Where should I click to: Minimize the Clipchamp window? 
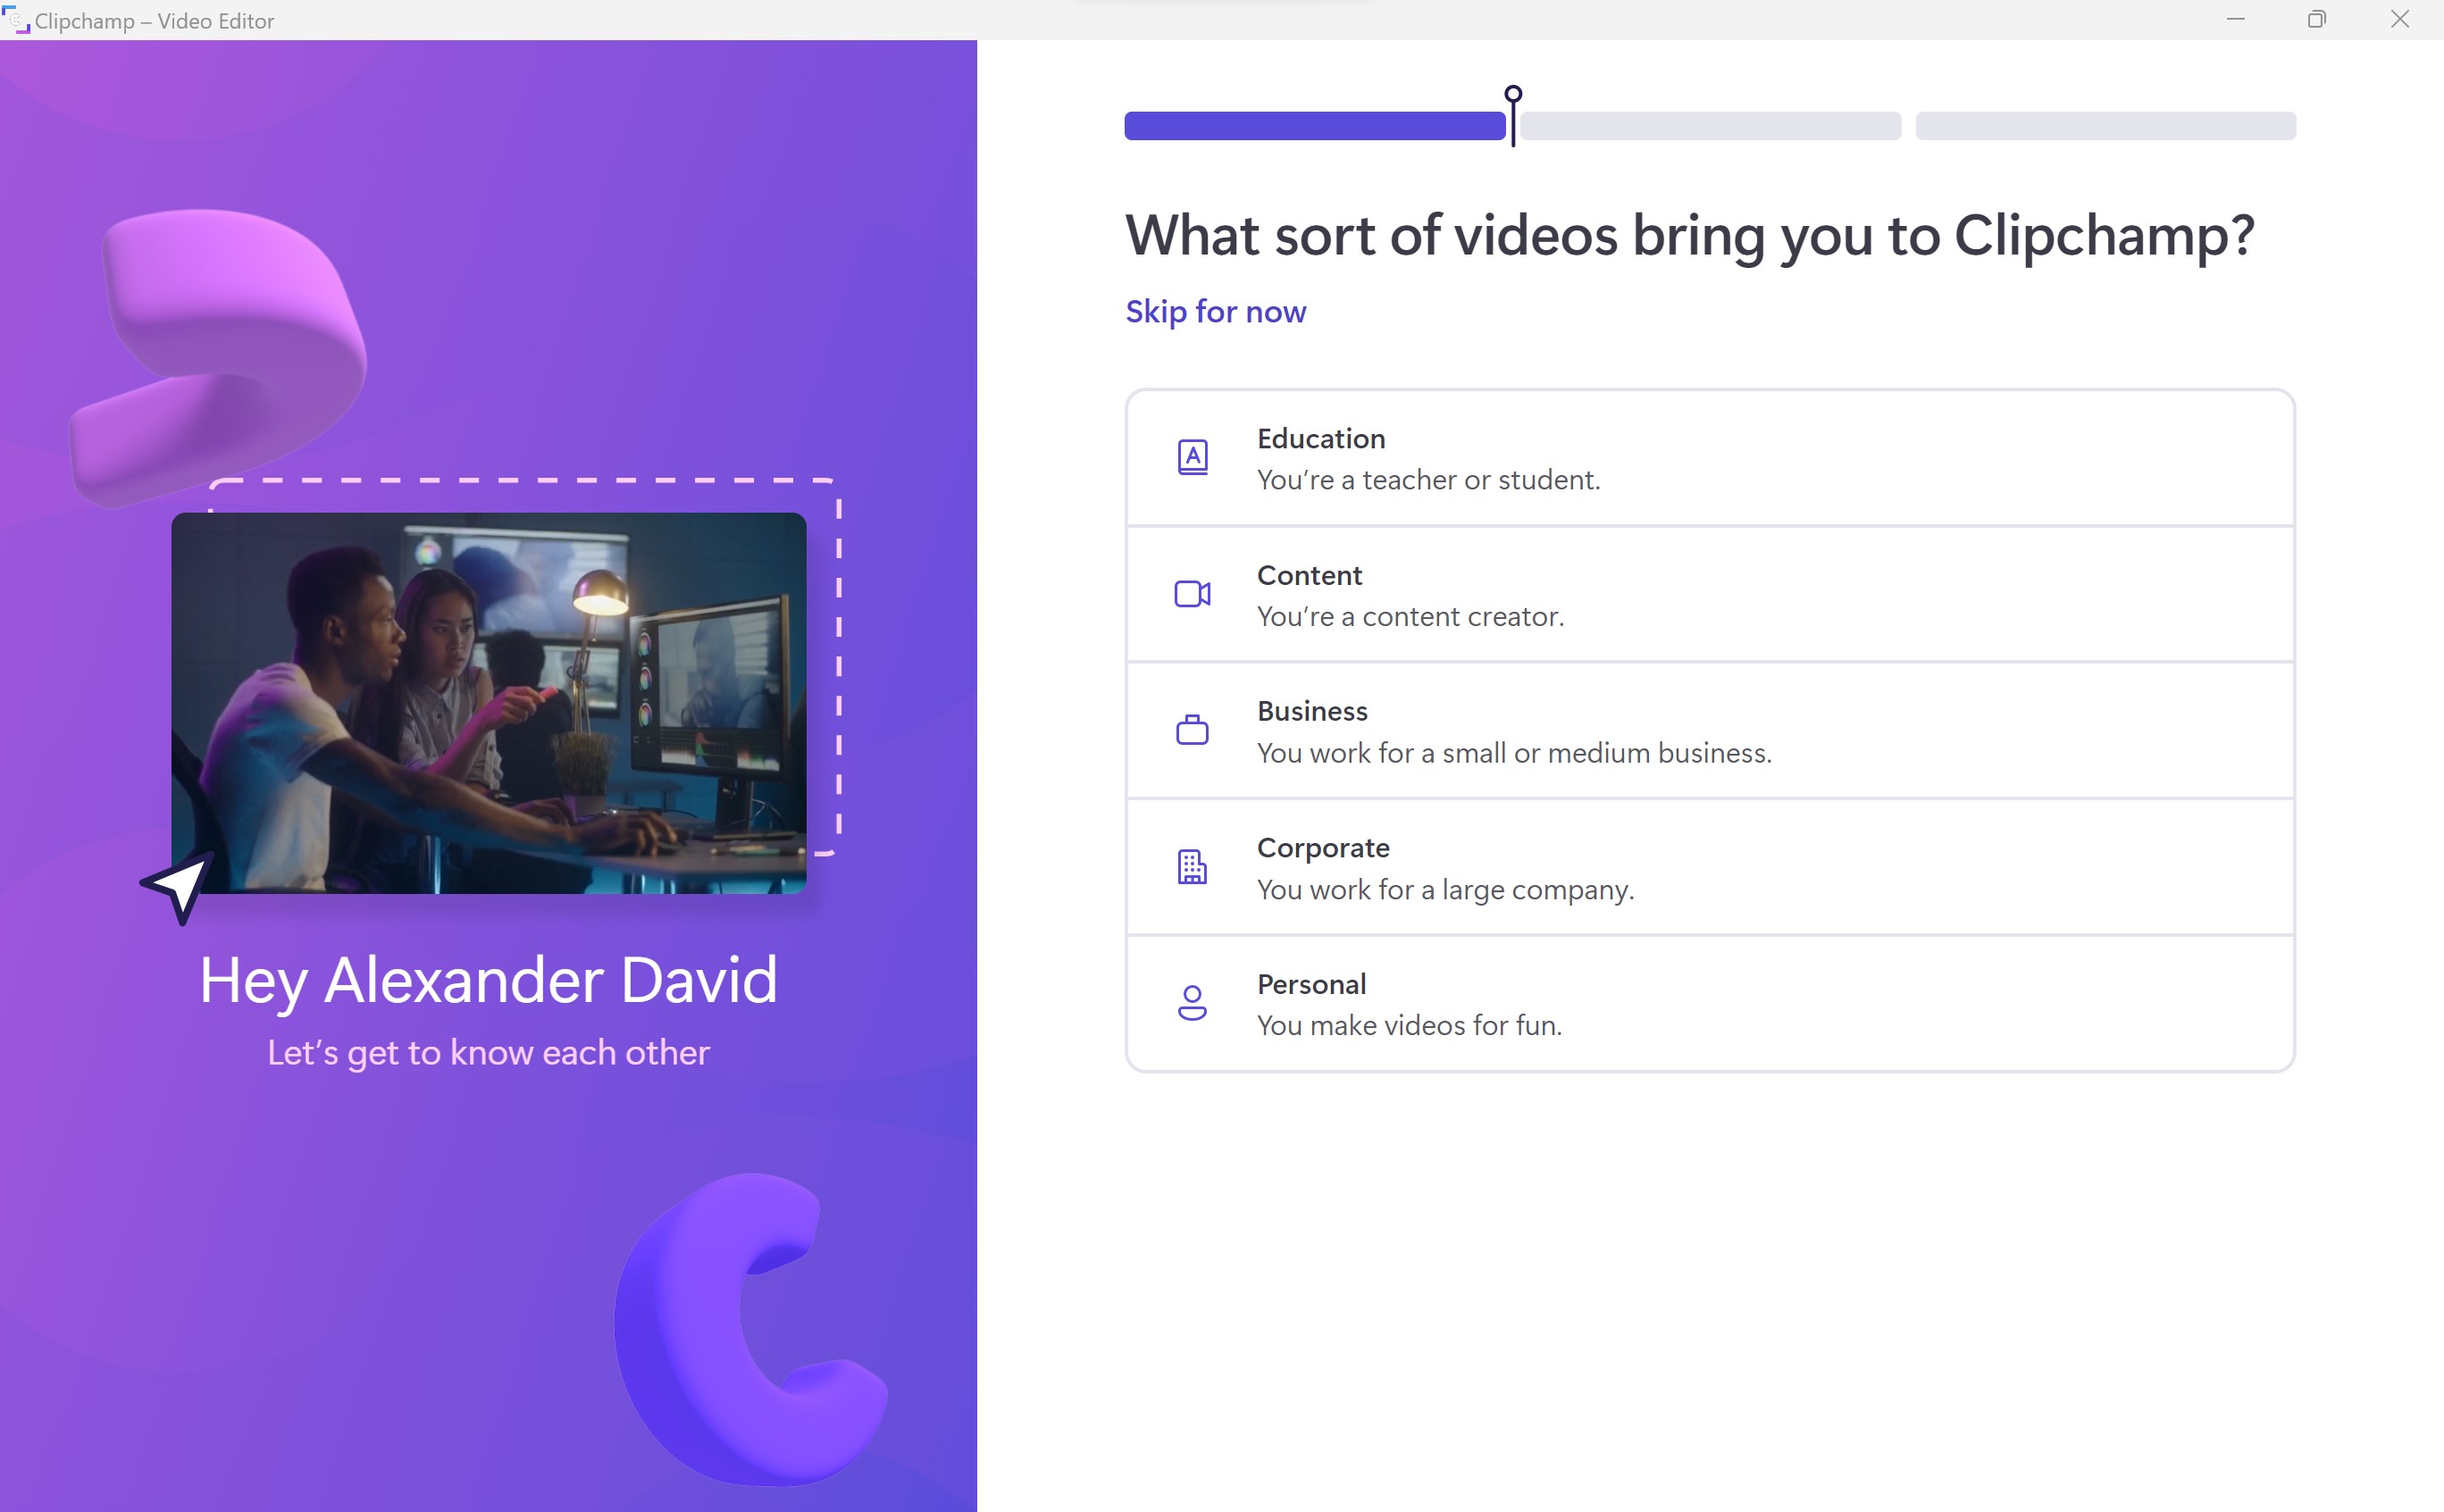click(2236, 19)
